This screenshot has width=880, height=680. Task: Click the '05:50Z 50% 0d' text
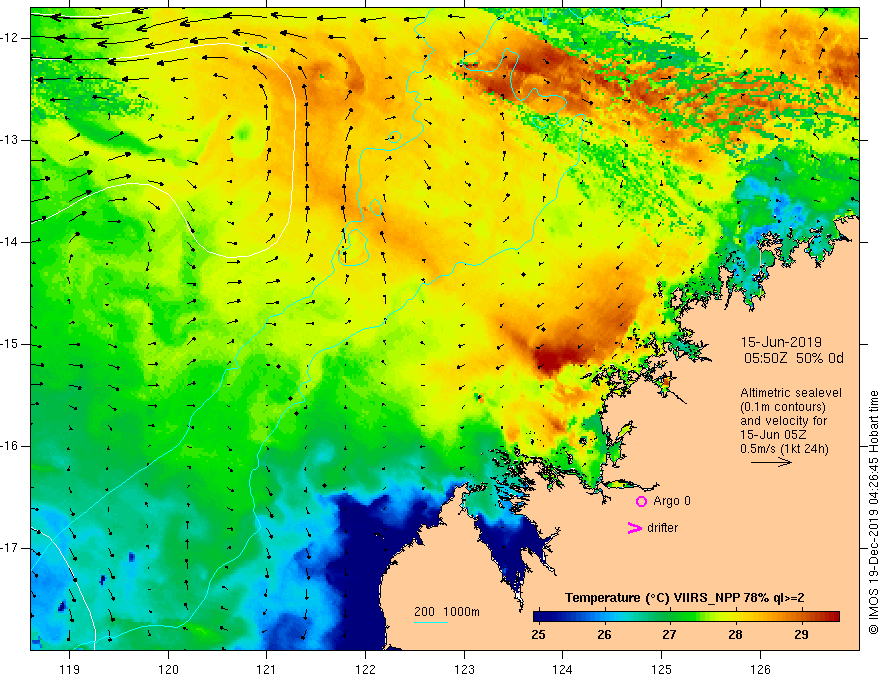pos(793,359)
